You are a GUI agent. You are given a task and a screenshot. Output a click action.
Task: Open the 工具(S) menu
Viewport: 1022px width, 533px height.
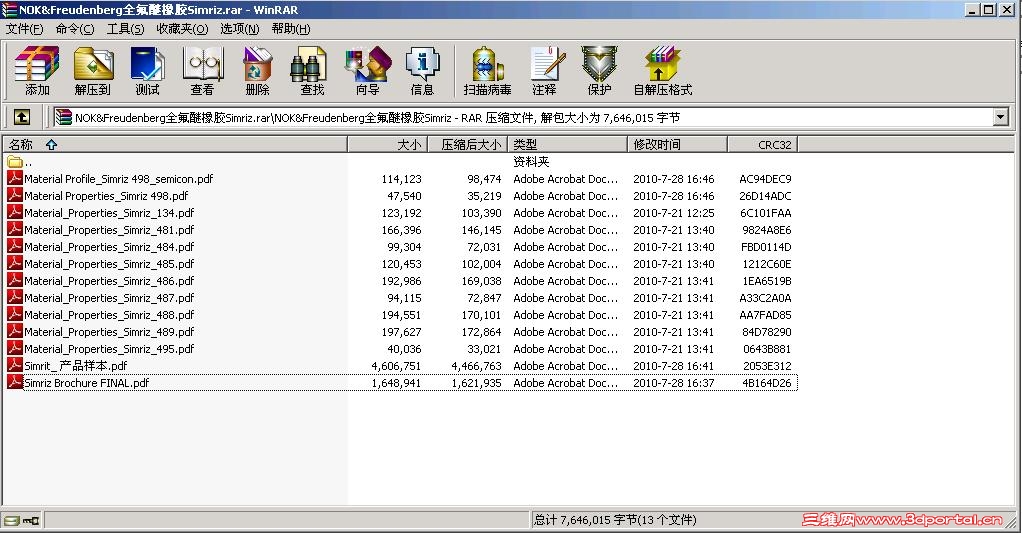pos(125,29)
